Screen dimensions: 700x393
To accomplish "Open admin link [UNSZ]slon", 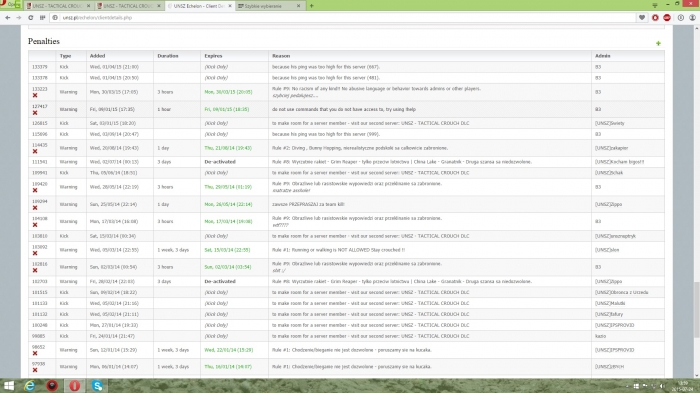I will pos(607,250).
